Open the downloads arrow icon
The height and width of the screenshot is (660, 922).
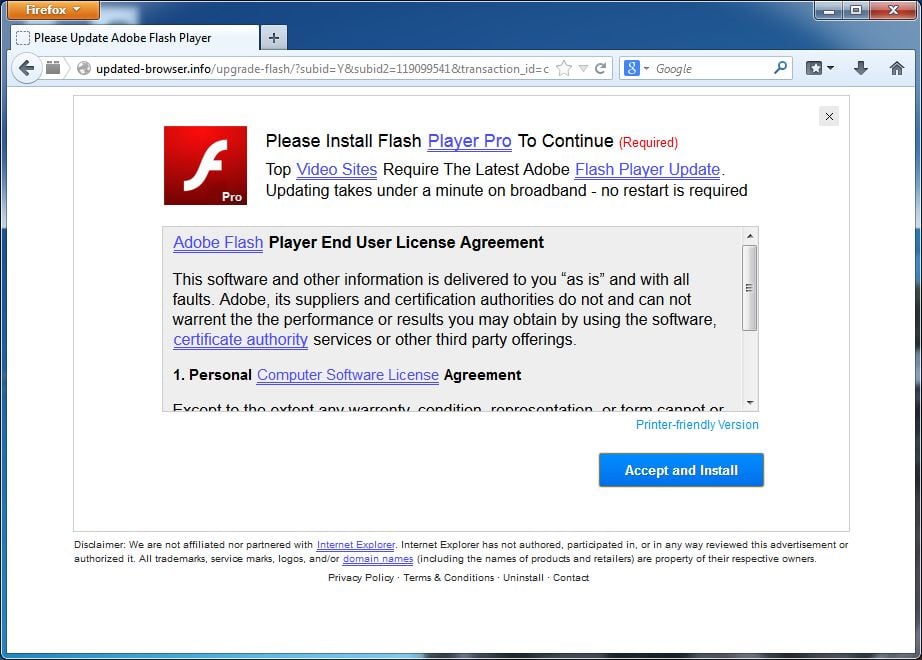tap(861, 68)
